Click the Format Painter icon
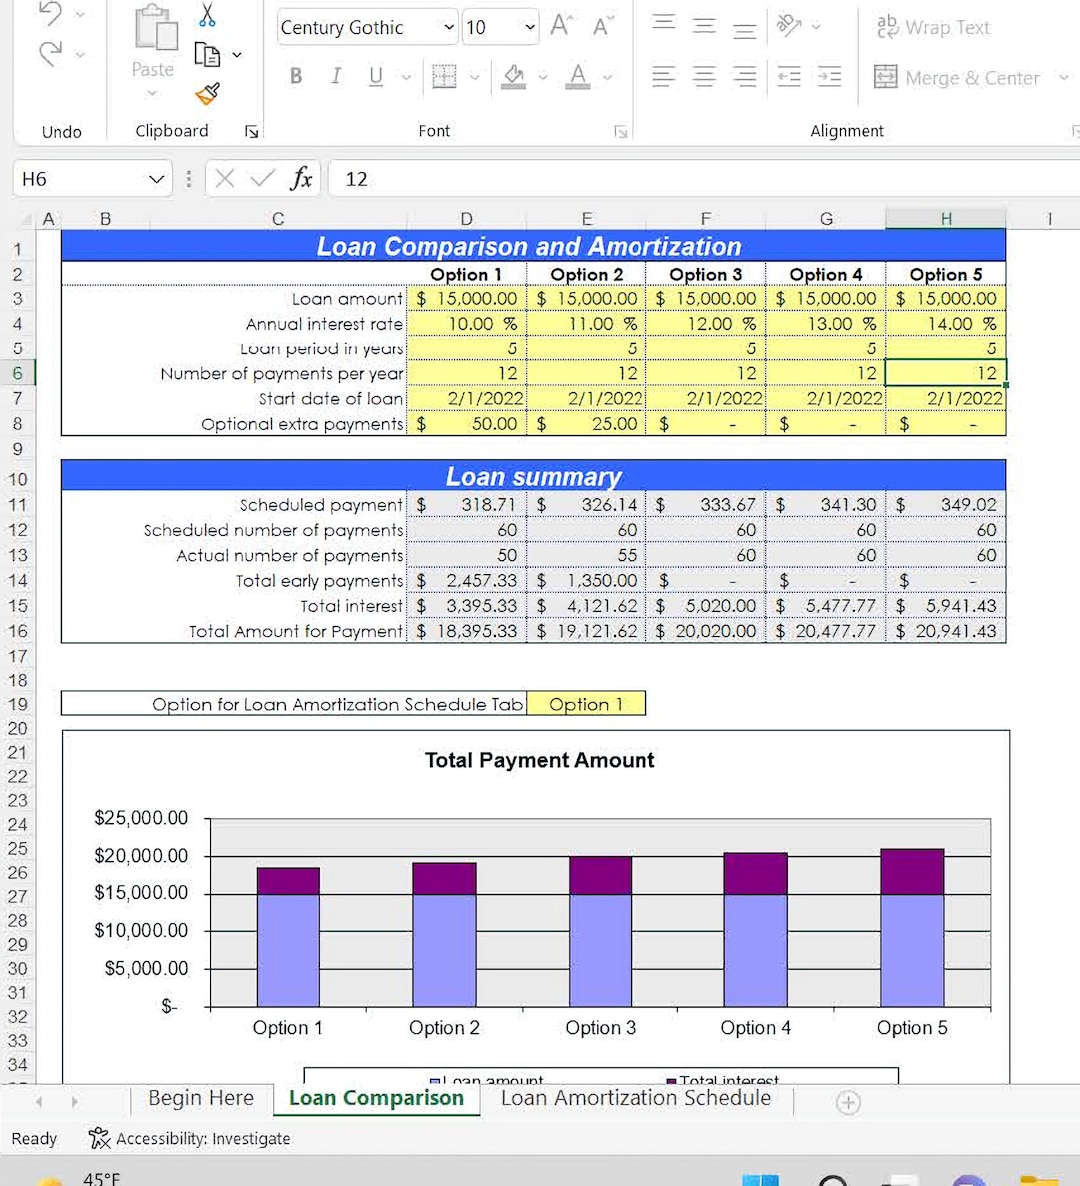This screenshot has height=1186, width=1080. pyautogui.click(x=208, y=93)
